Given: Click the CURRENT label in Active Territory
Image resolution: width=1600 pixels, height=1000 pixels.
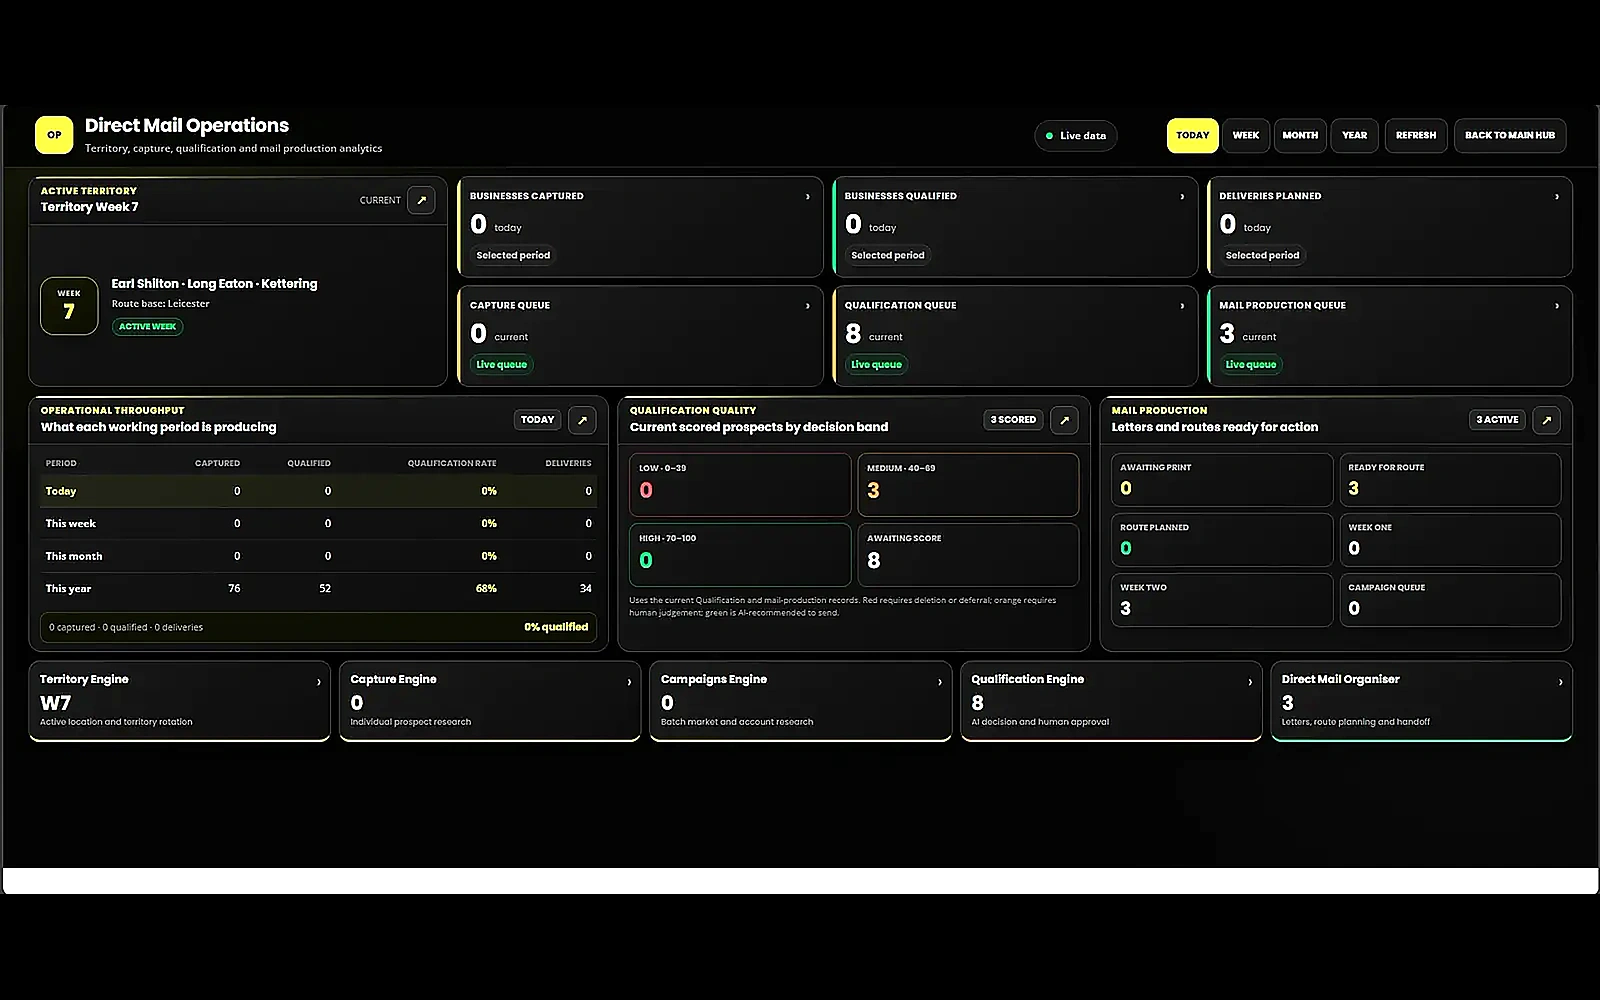Looking at the screenshot, I should (x=380, y=201).
